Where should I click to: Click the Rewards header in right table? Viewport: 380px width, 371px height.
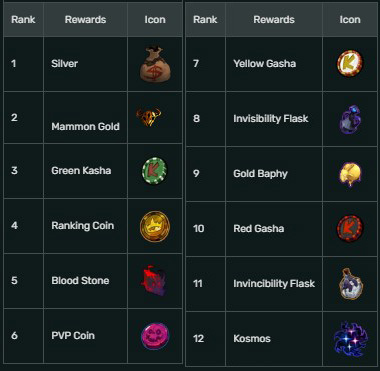(274, 20)
